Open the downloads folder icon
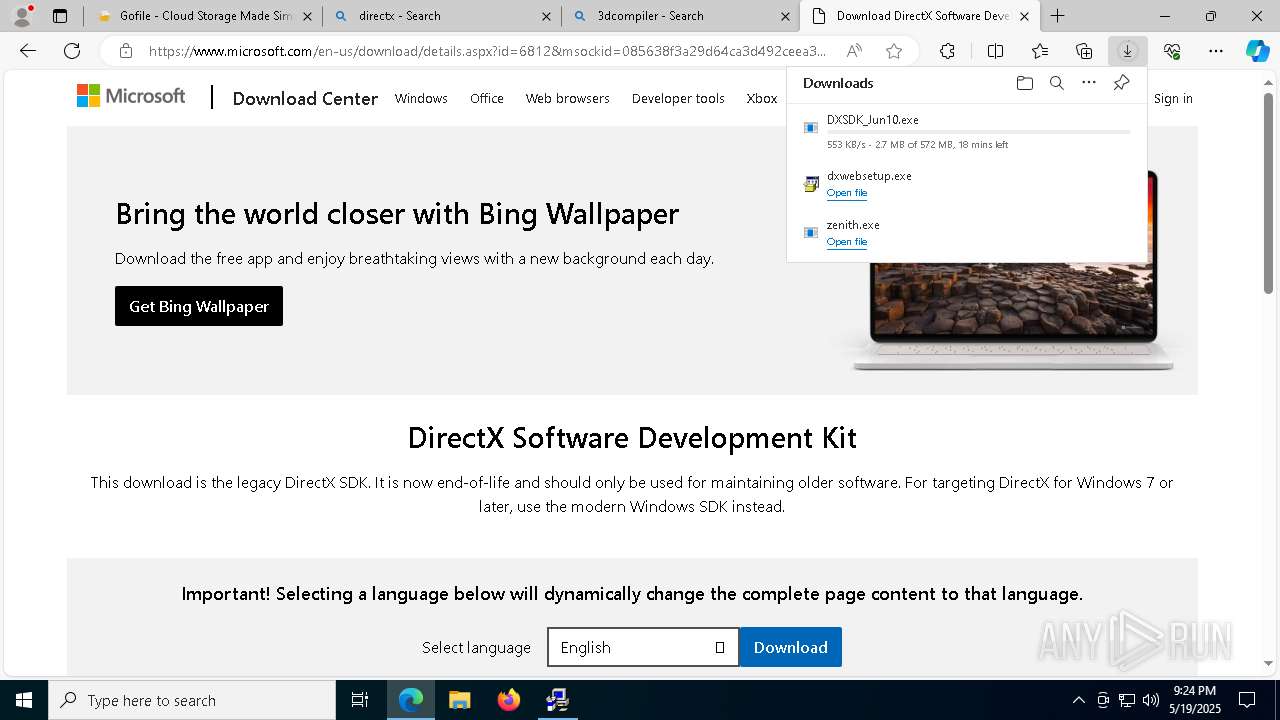Viewport: 1280px width, 720px height. tap(1024, 83)
